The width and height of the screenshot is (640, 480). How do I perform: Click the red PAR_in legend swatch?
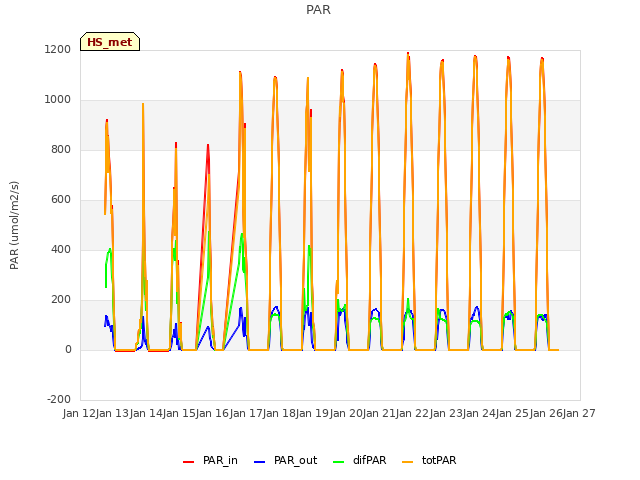tap(189, 462)
